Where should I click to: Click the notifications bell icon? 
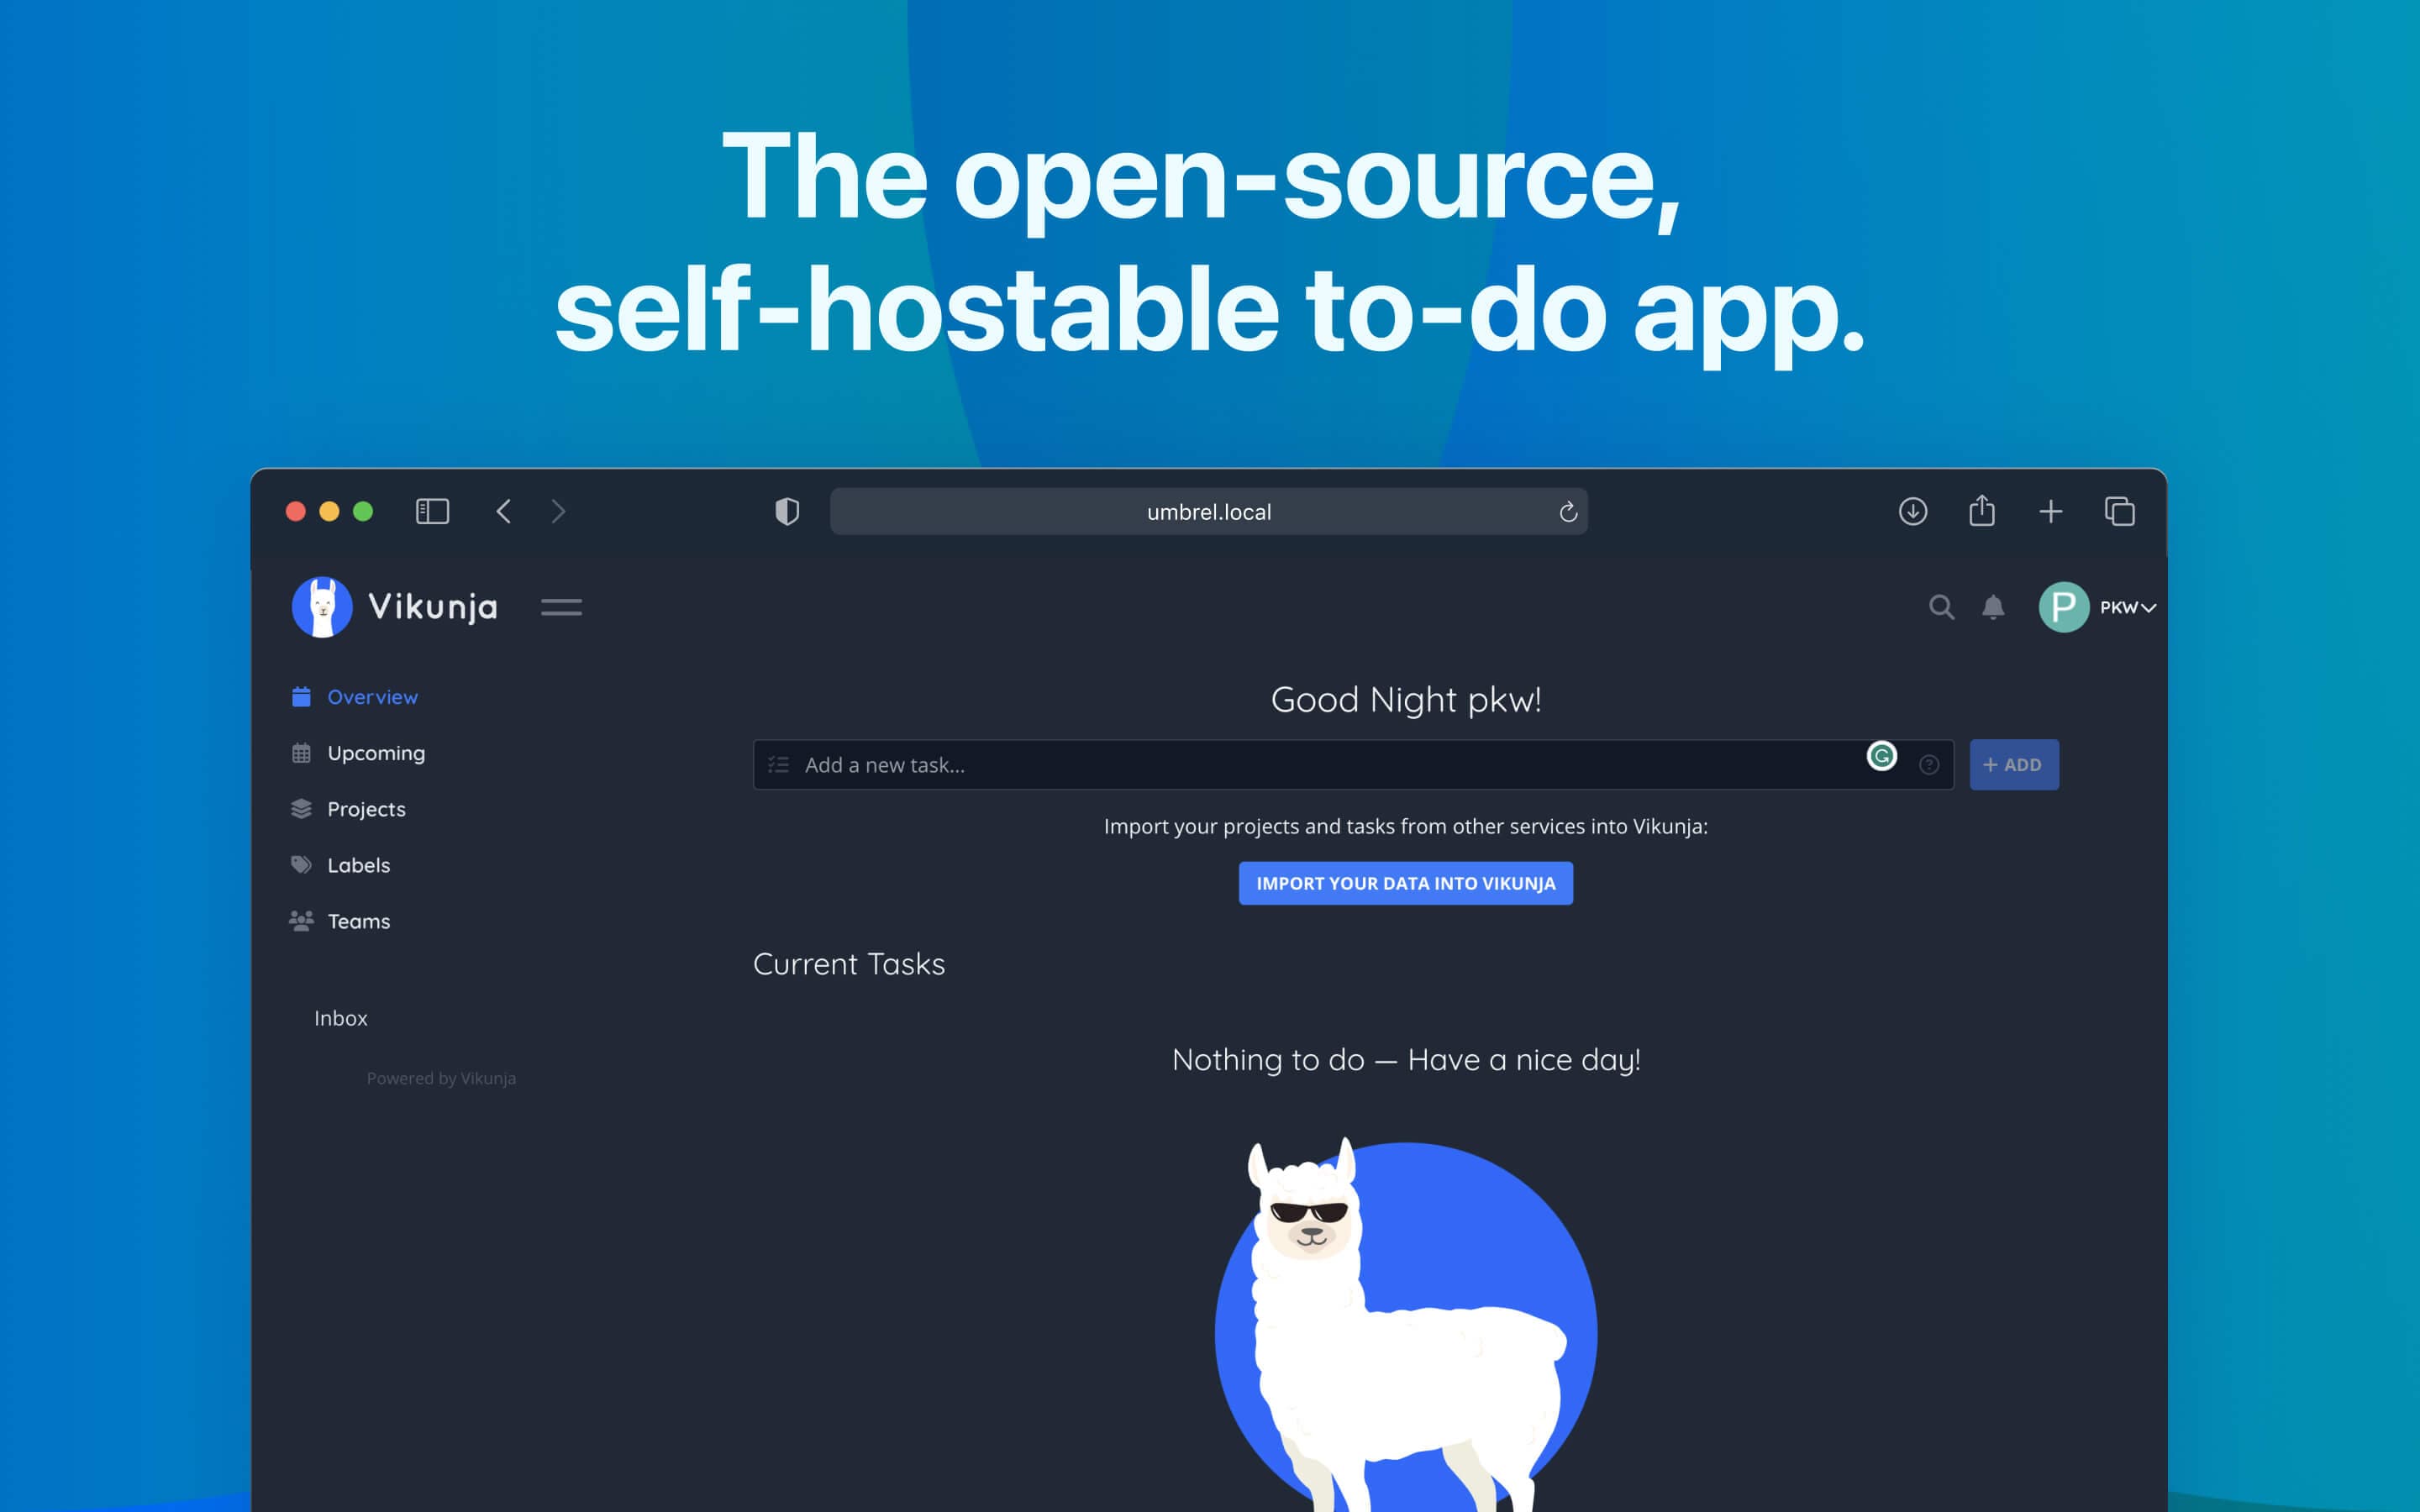1991,606
